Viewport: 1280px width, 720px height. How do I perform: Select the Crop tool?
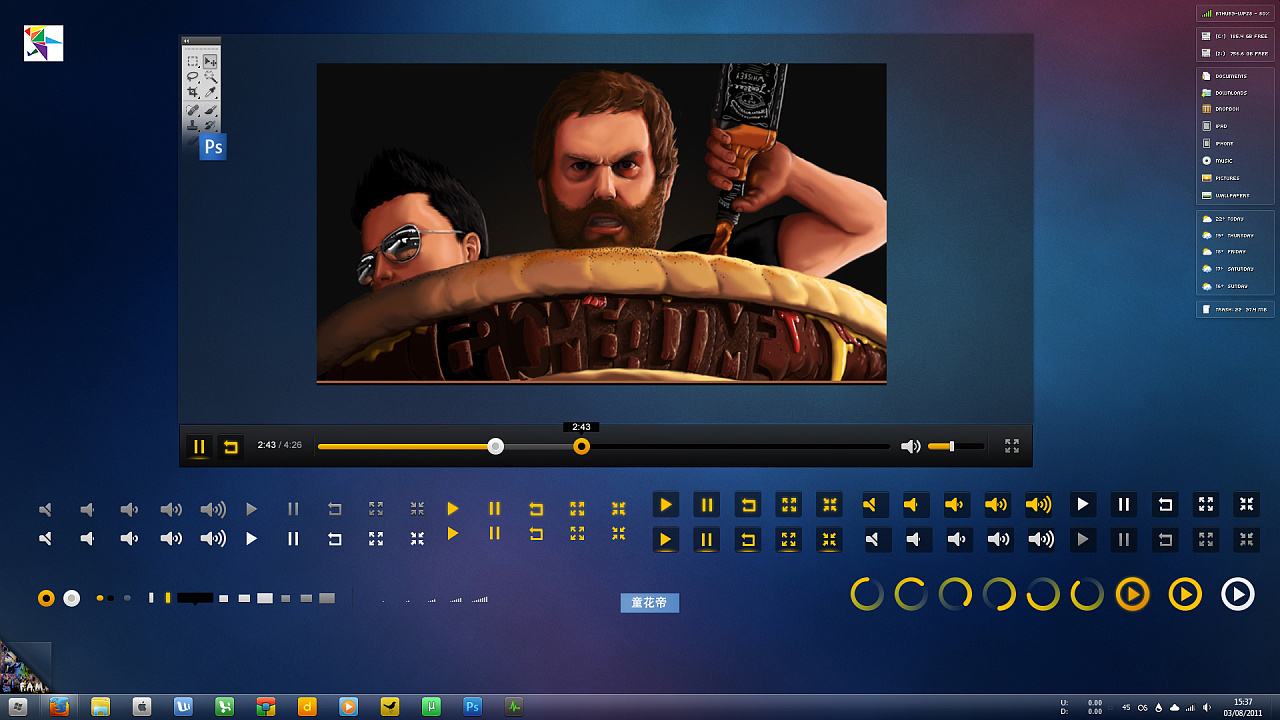tap(193, 93)
